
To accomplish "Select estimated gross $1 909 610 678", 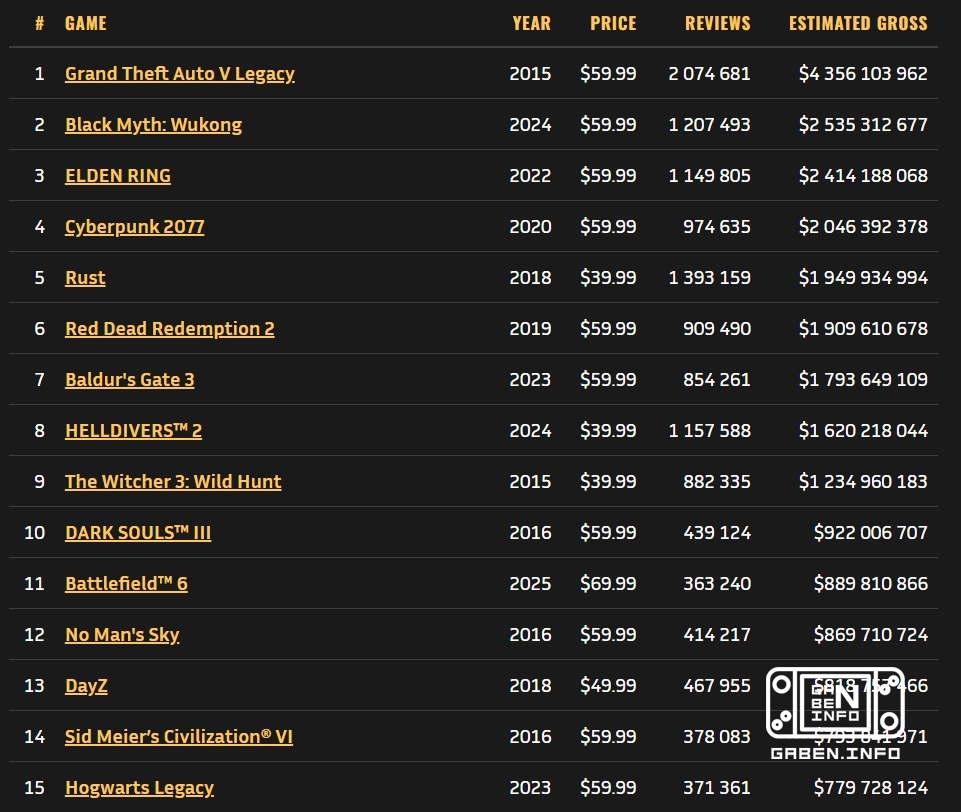I will 863,328.
